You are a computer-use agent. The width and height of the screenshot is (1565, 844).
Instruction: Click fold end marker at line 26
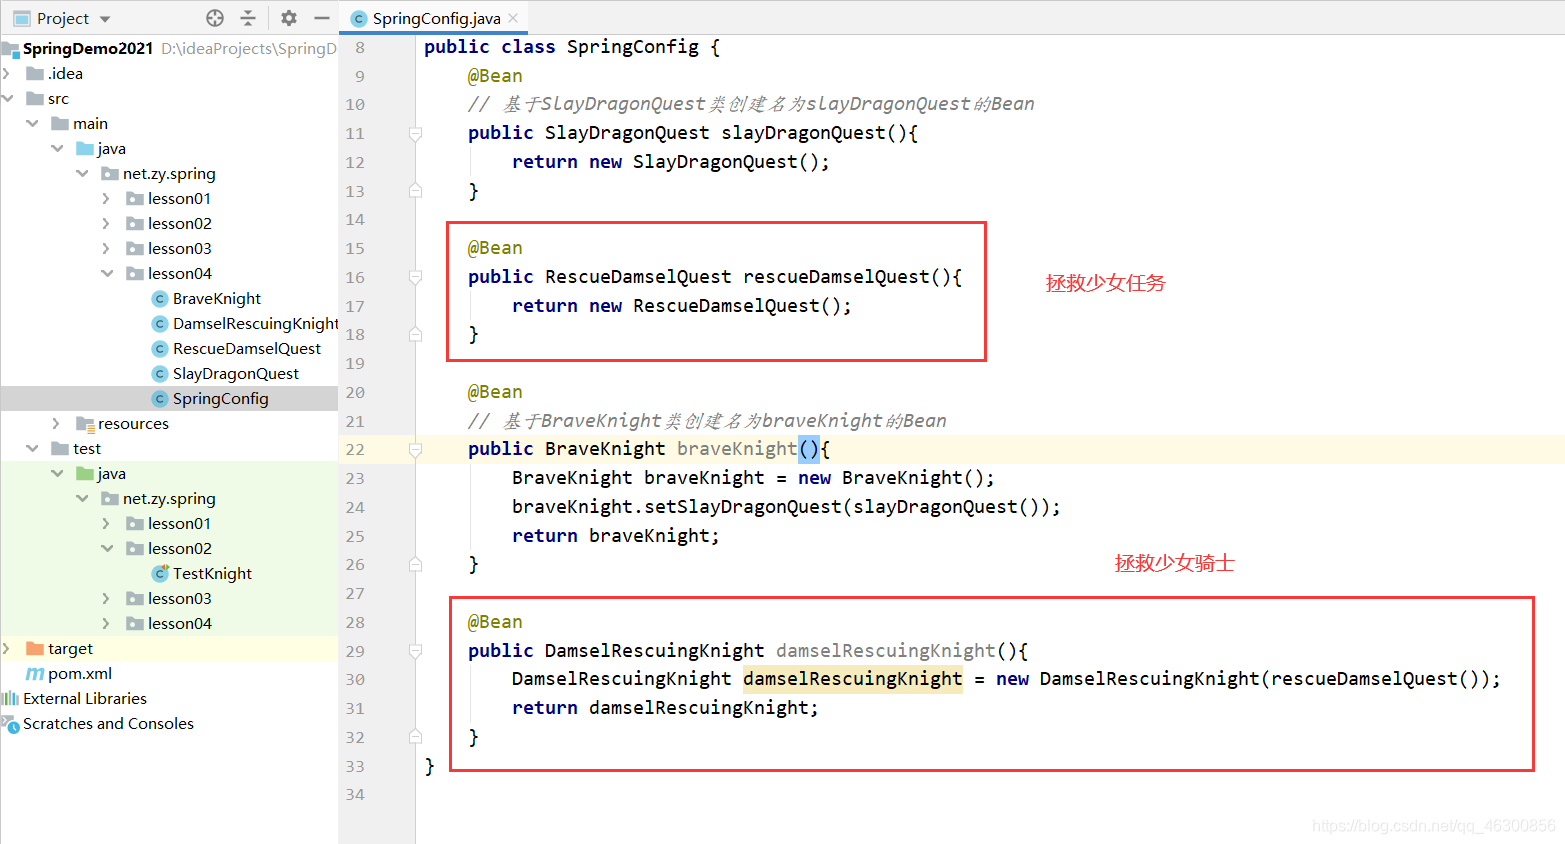415,565
